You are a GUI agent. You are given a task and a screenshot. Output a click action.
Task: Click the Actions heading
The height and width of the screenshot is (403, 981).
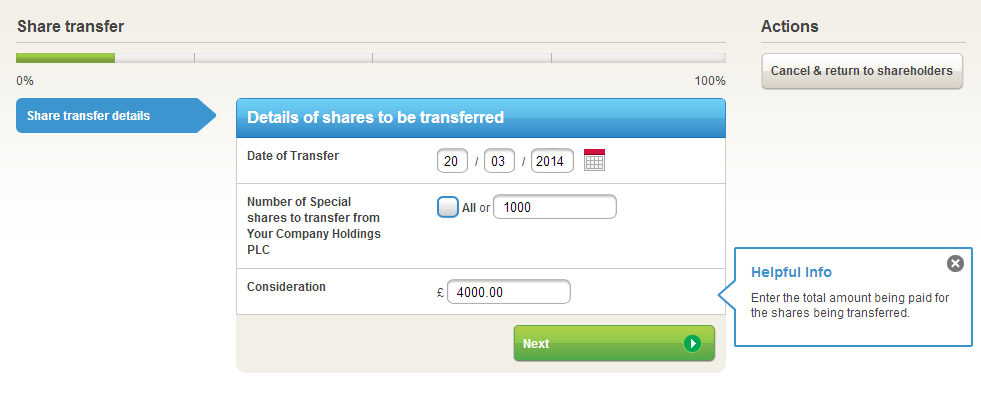click(x=789, y=27)
